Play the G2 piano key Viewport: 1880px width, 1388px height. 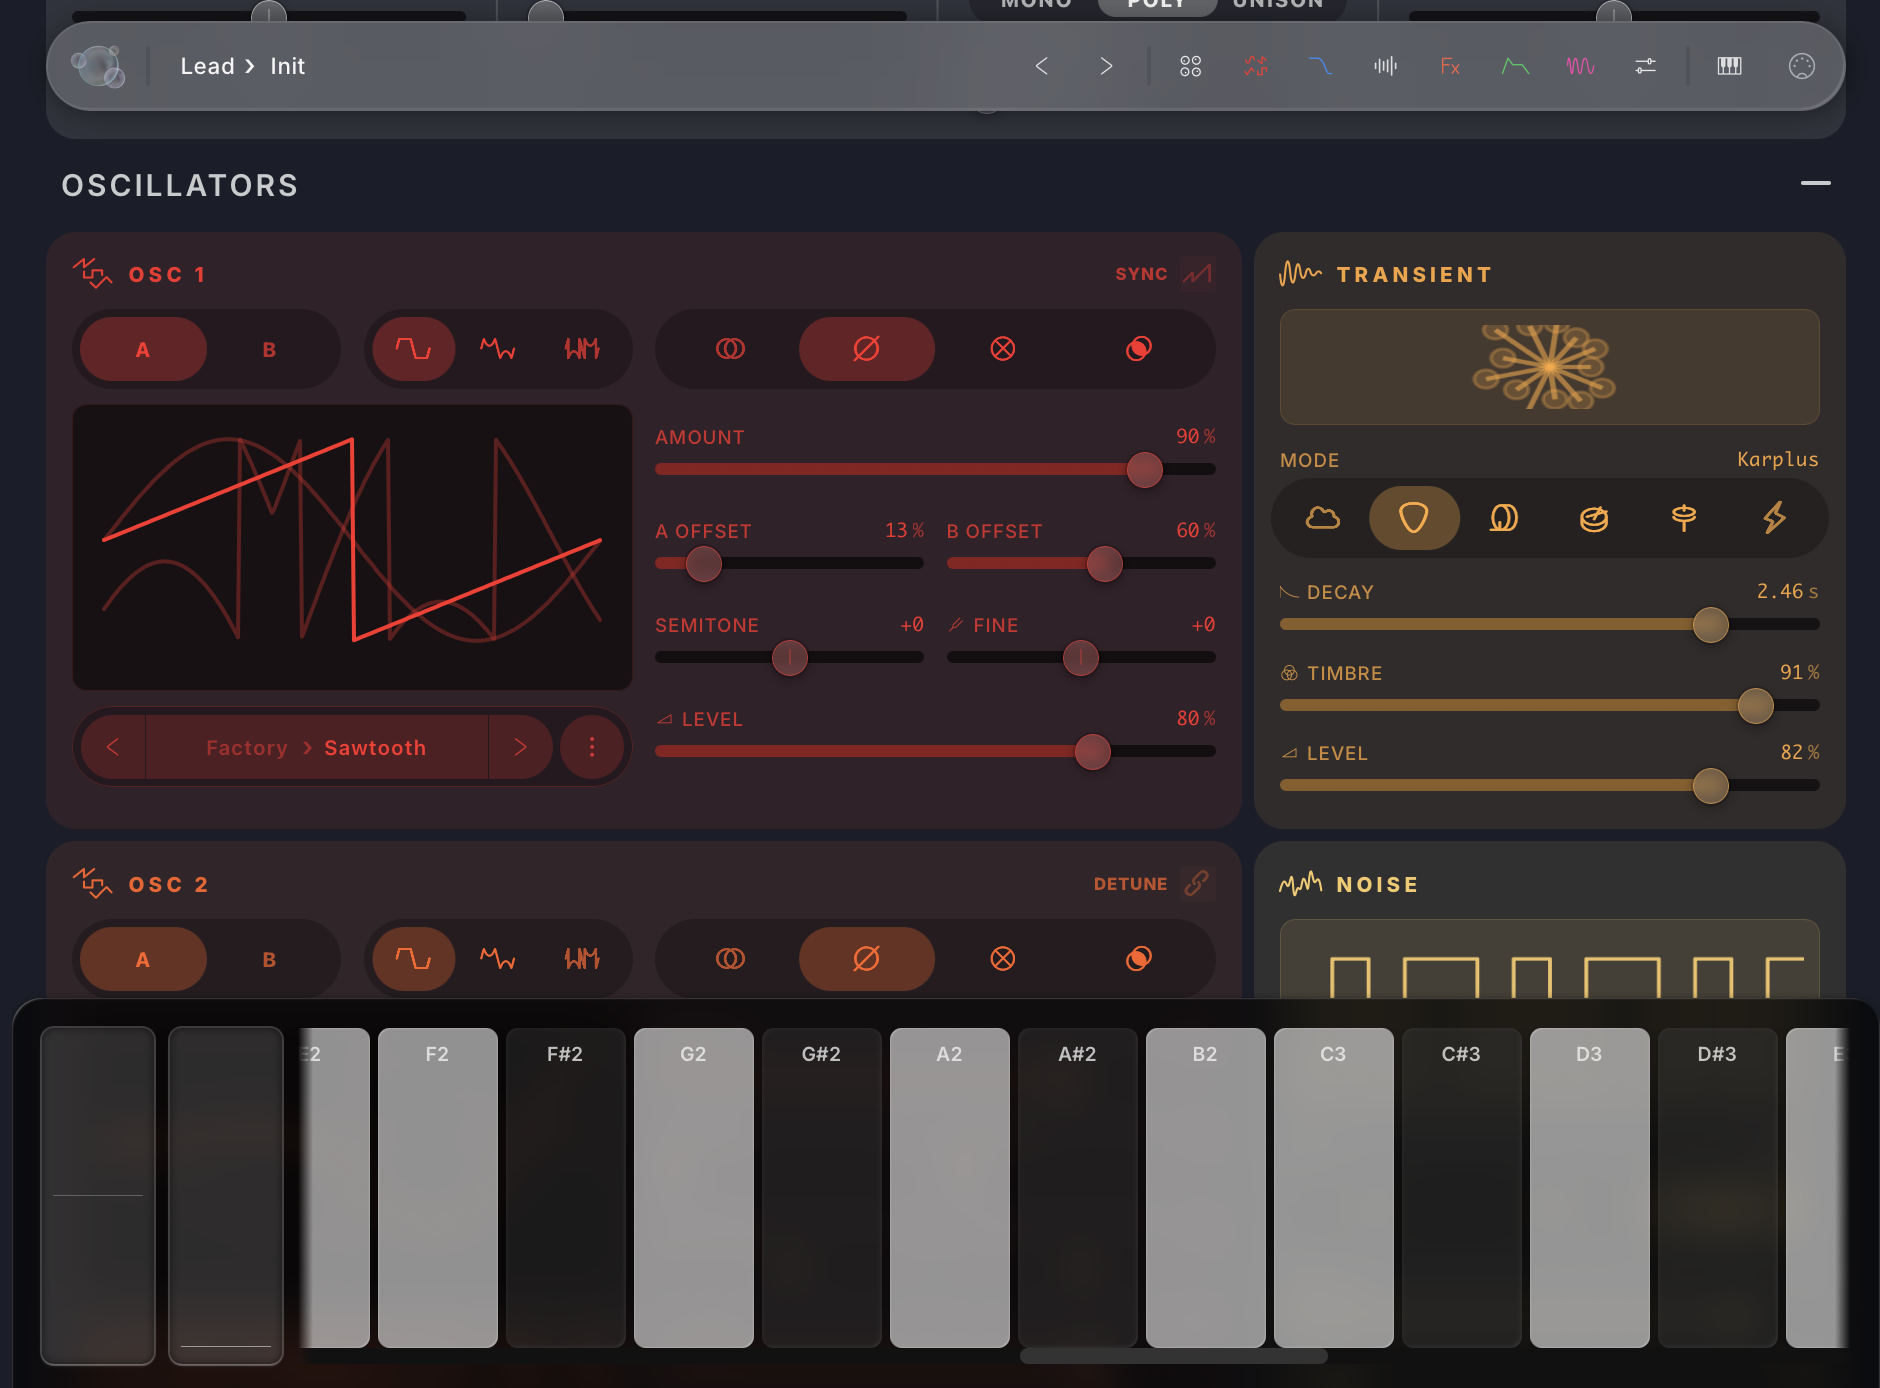click(693, 1187)
